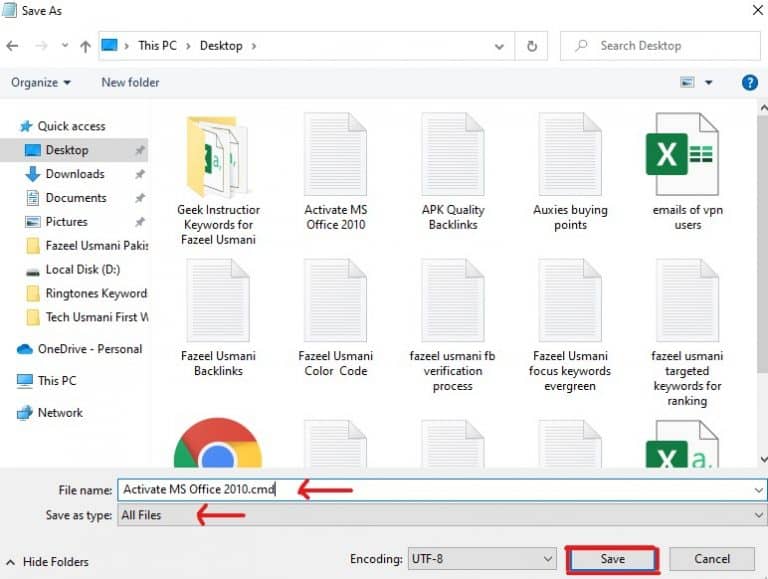
Task: Expand the address bar history dropdown
Action: pos(499,46)
